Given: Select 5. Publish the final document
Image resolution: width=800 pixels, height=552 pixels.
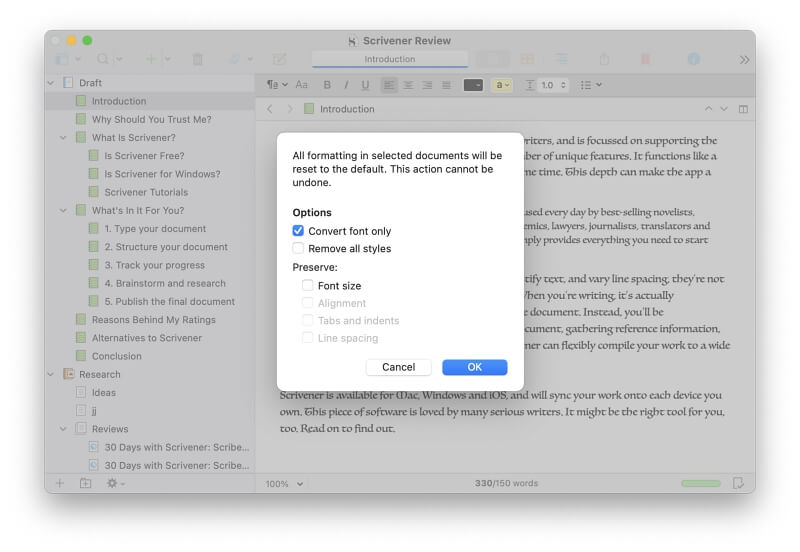Looking at the screenshot, I should pos(150,302).
